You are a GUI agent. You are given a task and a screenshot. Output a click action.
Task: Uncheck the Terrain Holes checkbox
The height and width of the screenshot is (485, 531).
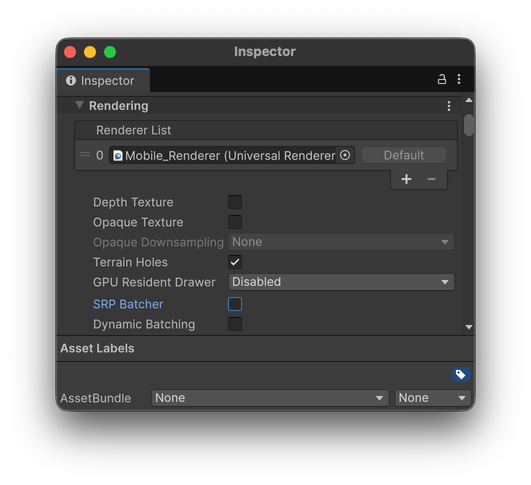235,262
